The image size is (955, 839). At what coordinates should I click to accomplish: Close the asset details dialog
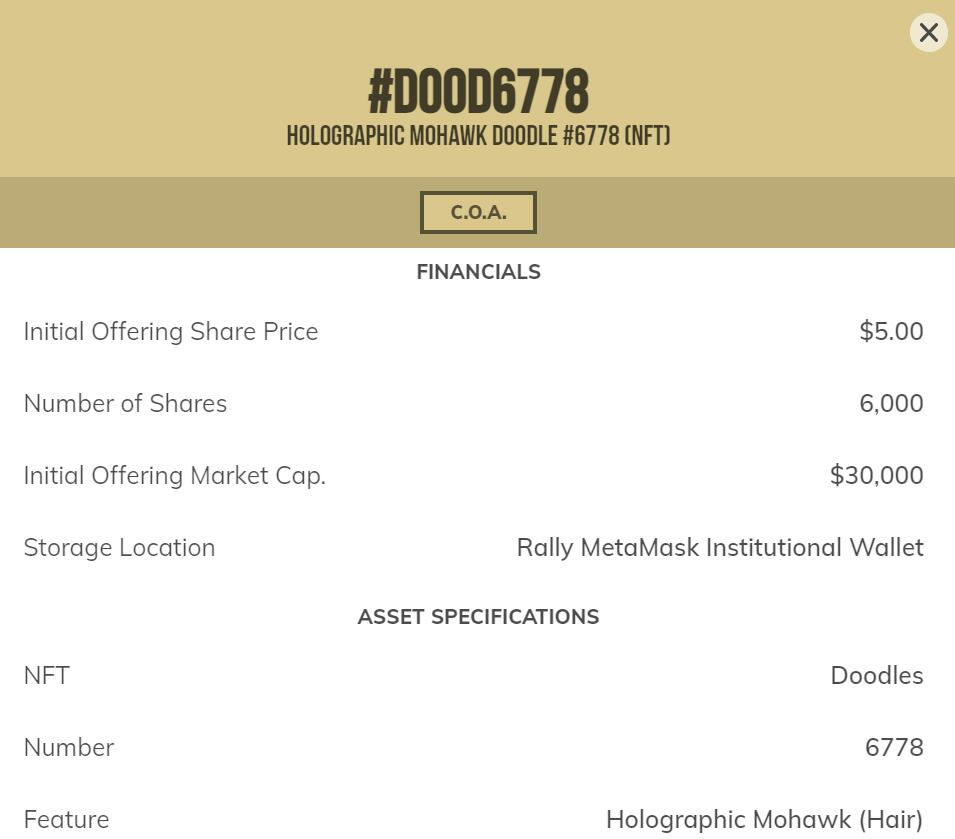point(928,33)
